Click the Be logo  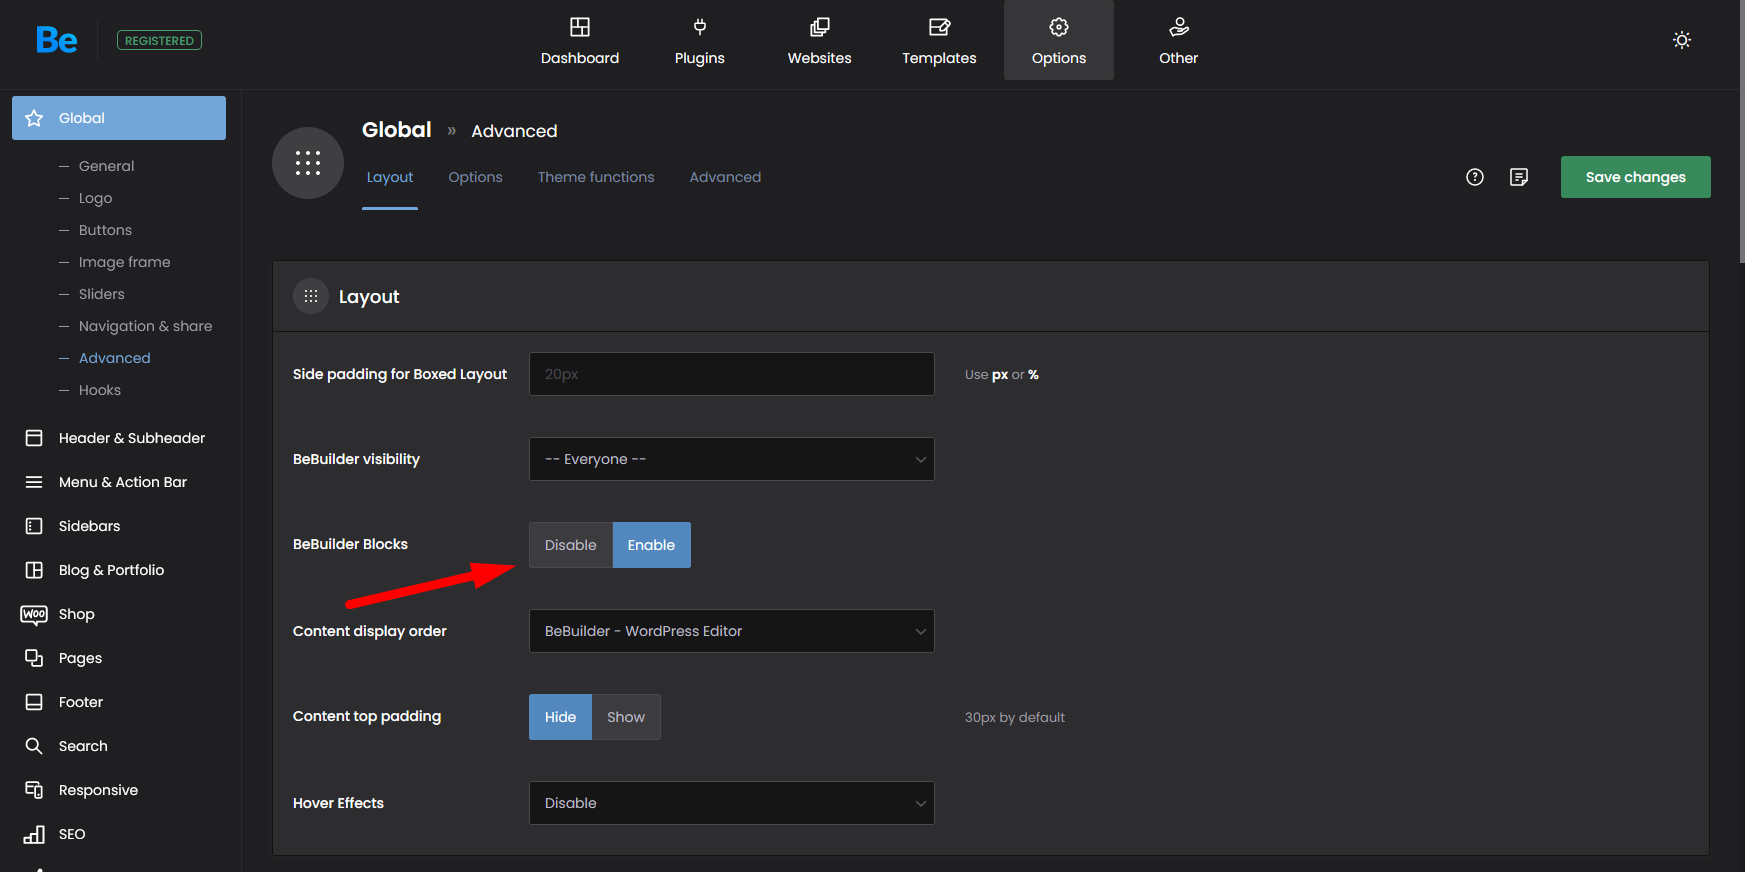(x=56, y=40)
